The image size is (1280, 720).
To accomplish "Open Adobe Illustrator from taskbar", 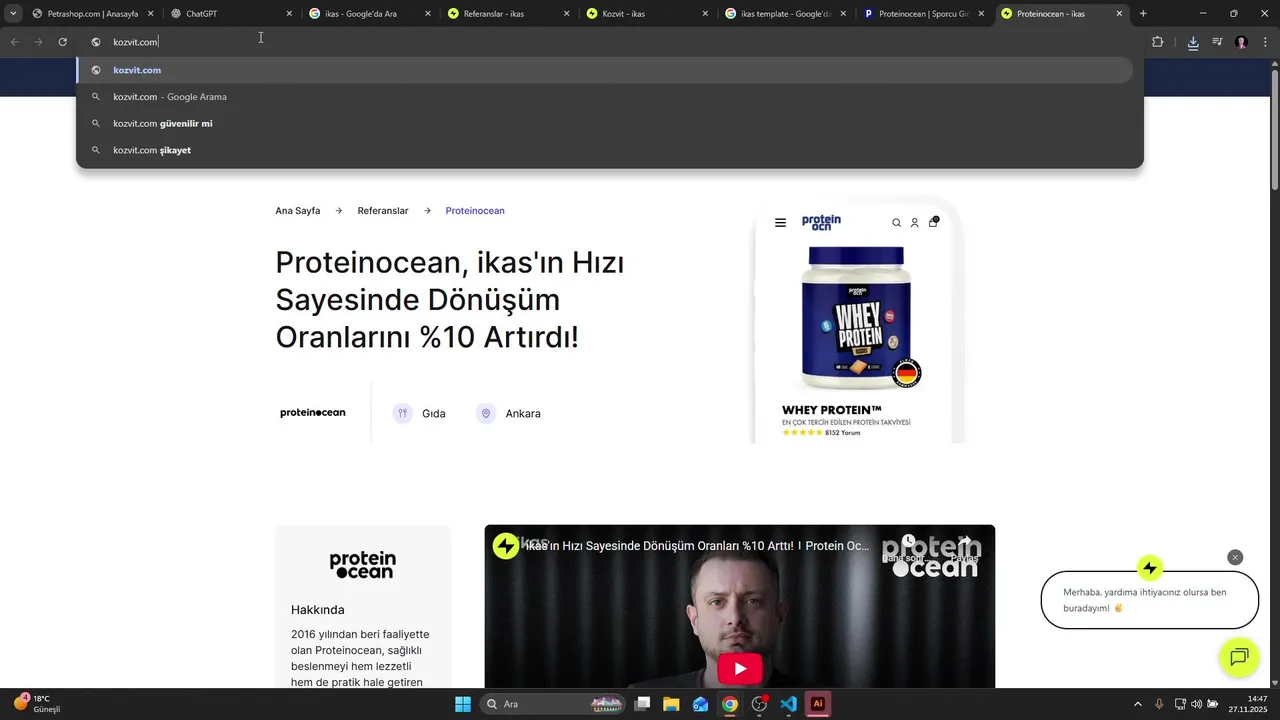I will pos(818,704).
